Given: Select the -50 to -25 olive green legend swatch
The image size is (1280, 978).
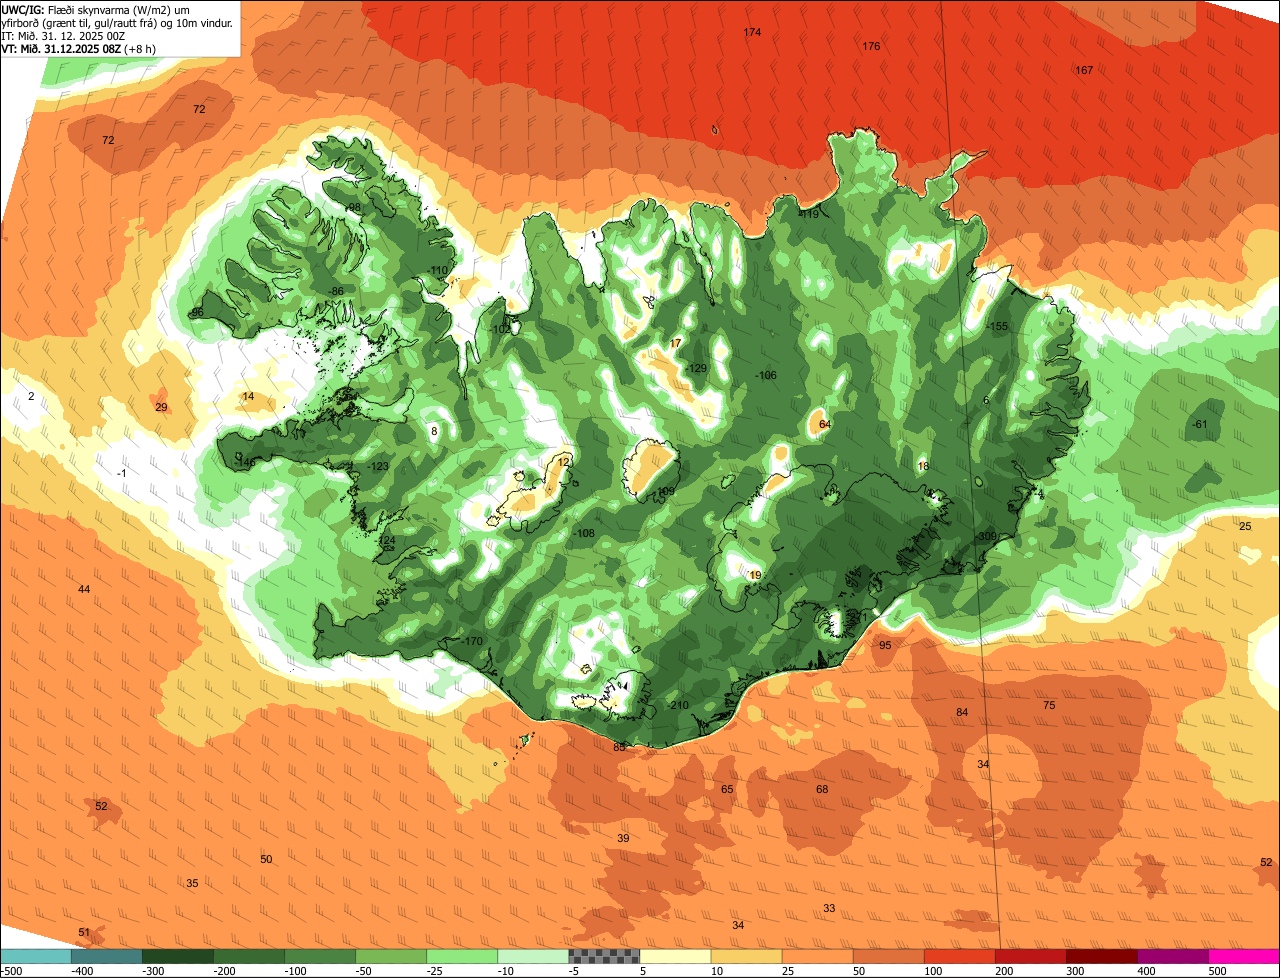Looking at the screenshot, I should click(x=390, y=956).
